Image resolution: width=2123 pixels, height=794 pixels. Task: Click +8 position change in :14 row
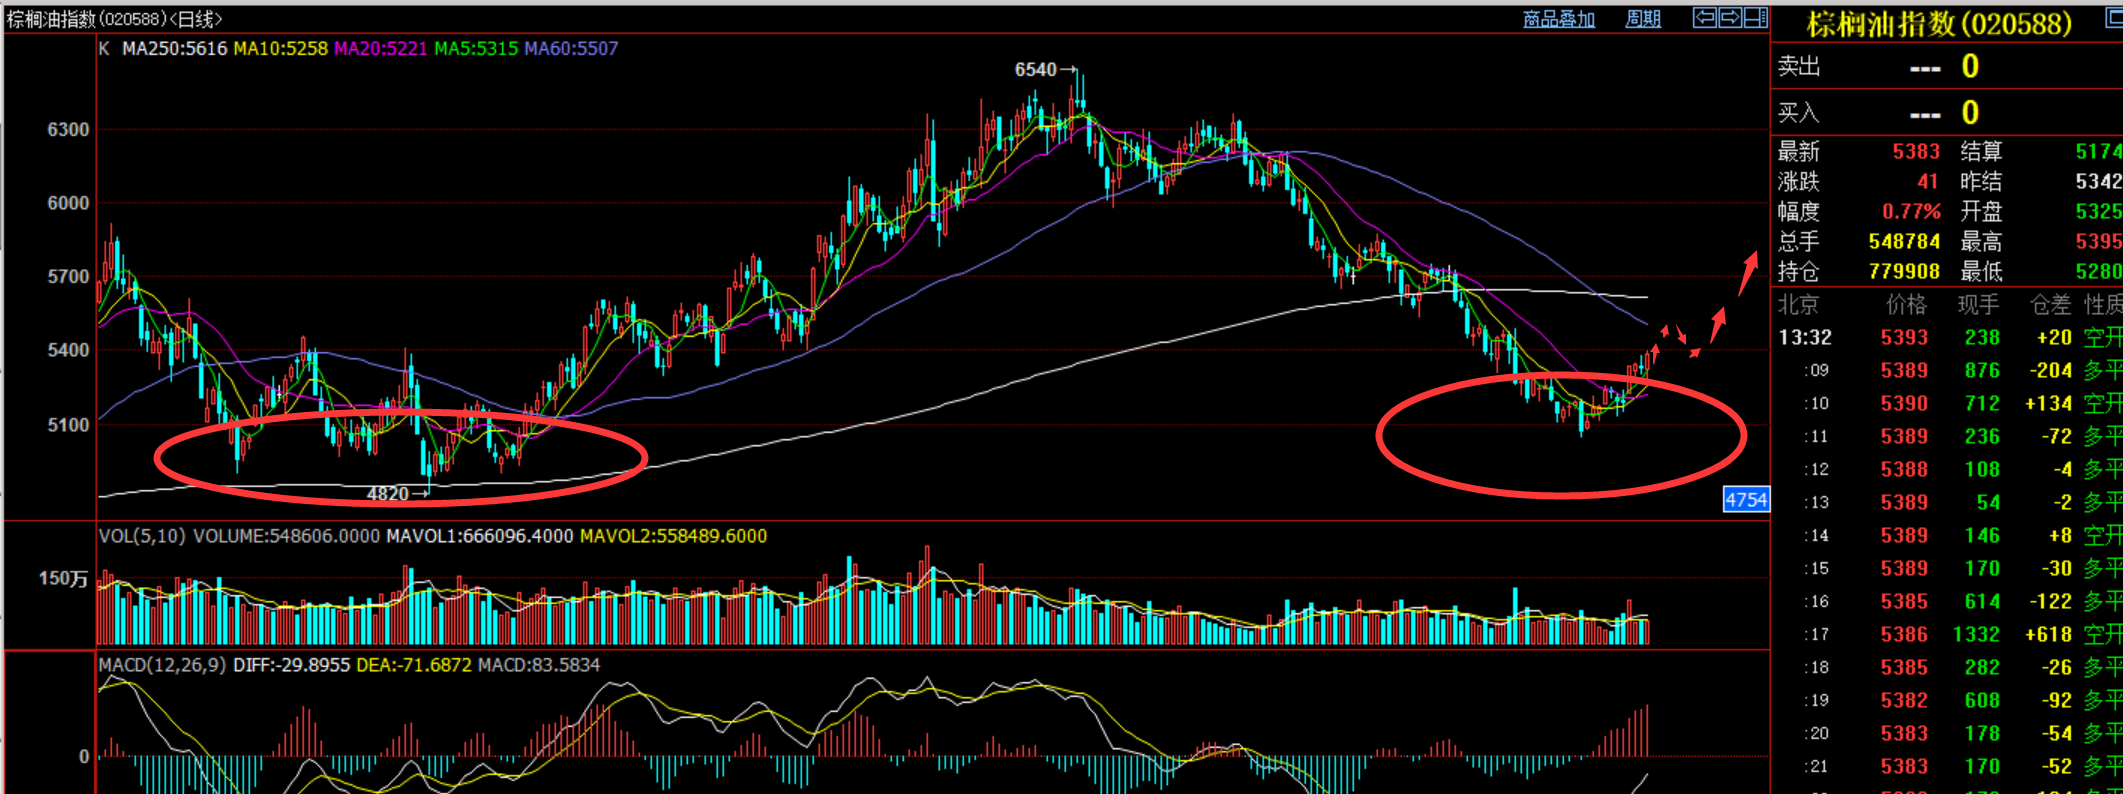(2060, 536)
